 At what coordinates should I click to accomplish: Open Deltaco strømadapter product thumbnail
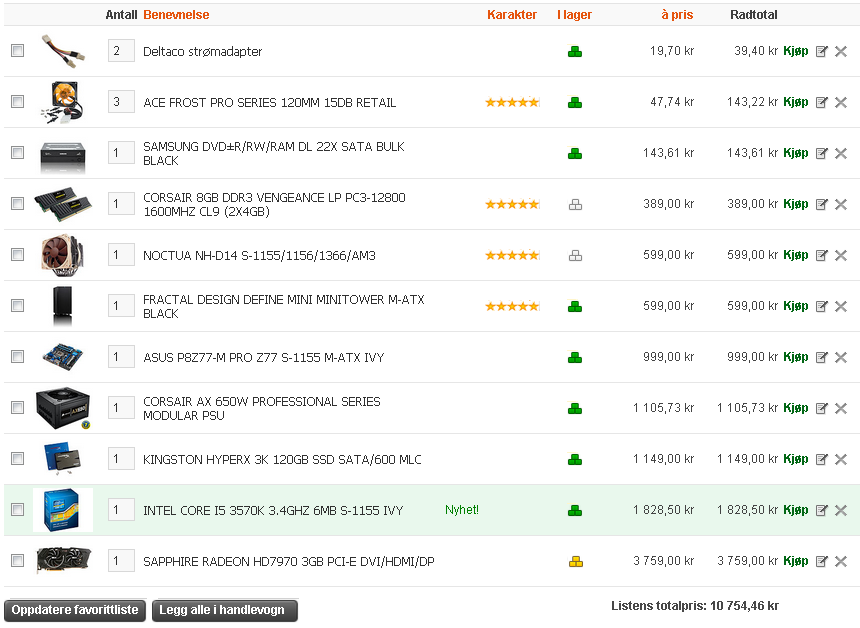point(64,51)
